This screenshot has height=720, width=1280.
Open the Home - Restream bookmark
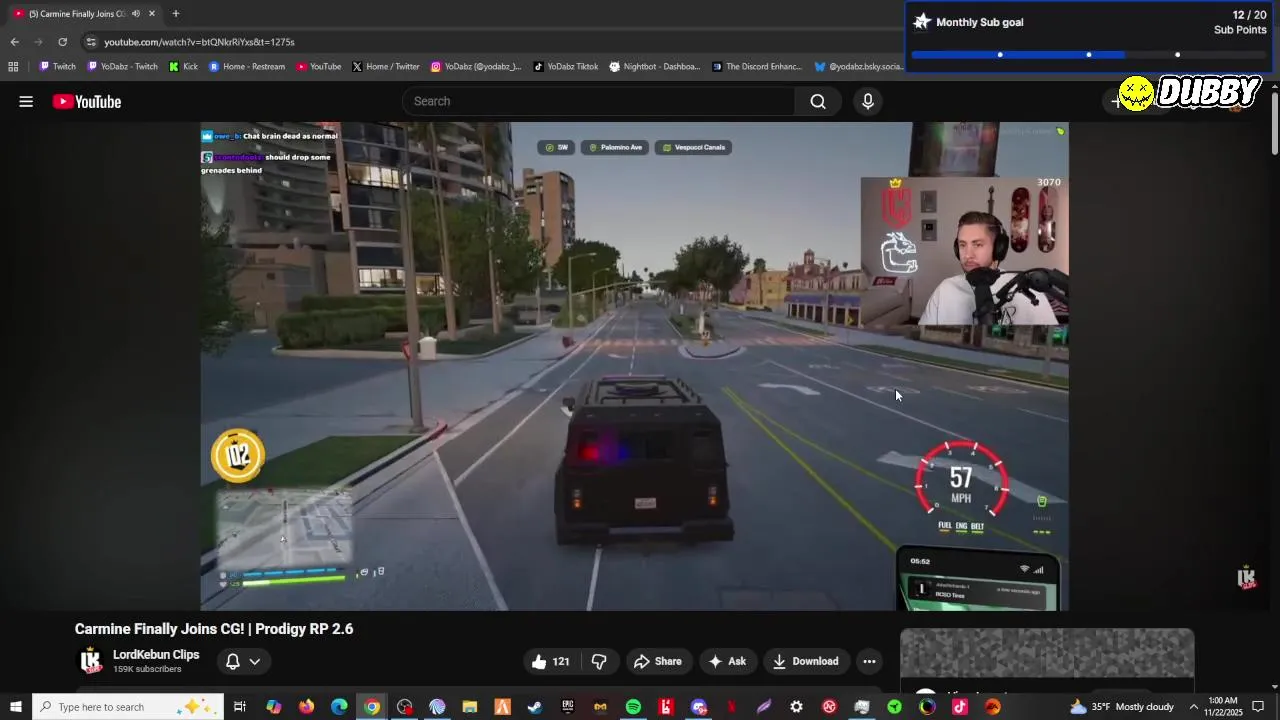click(x=247, y=67)
